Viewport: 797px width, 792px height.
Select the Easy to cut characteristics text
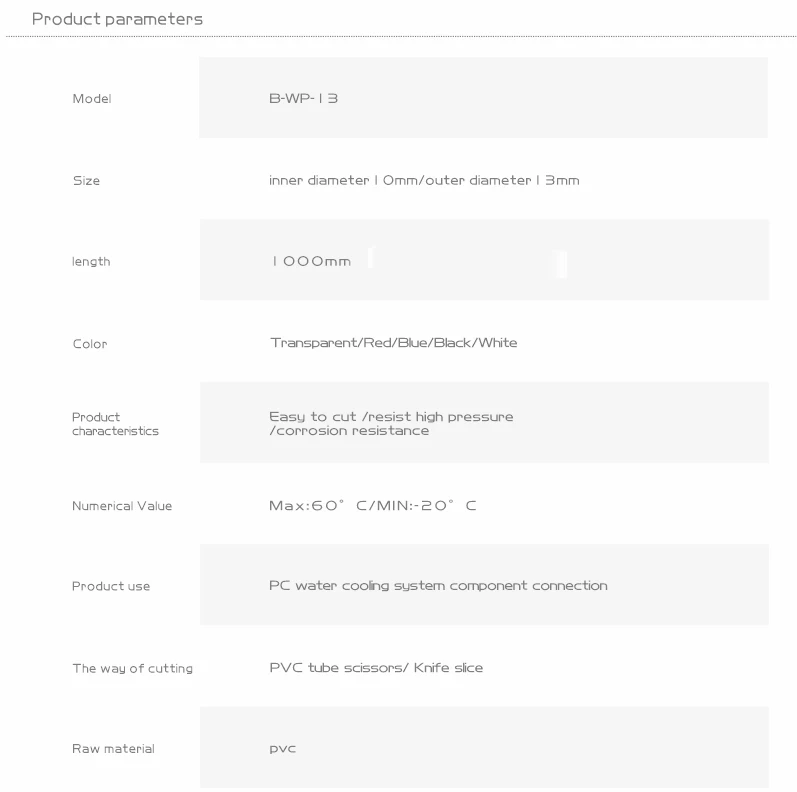(391, 423)
